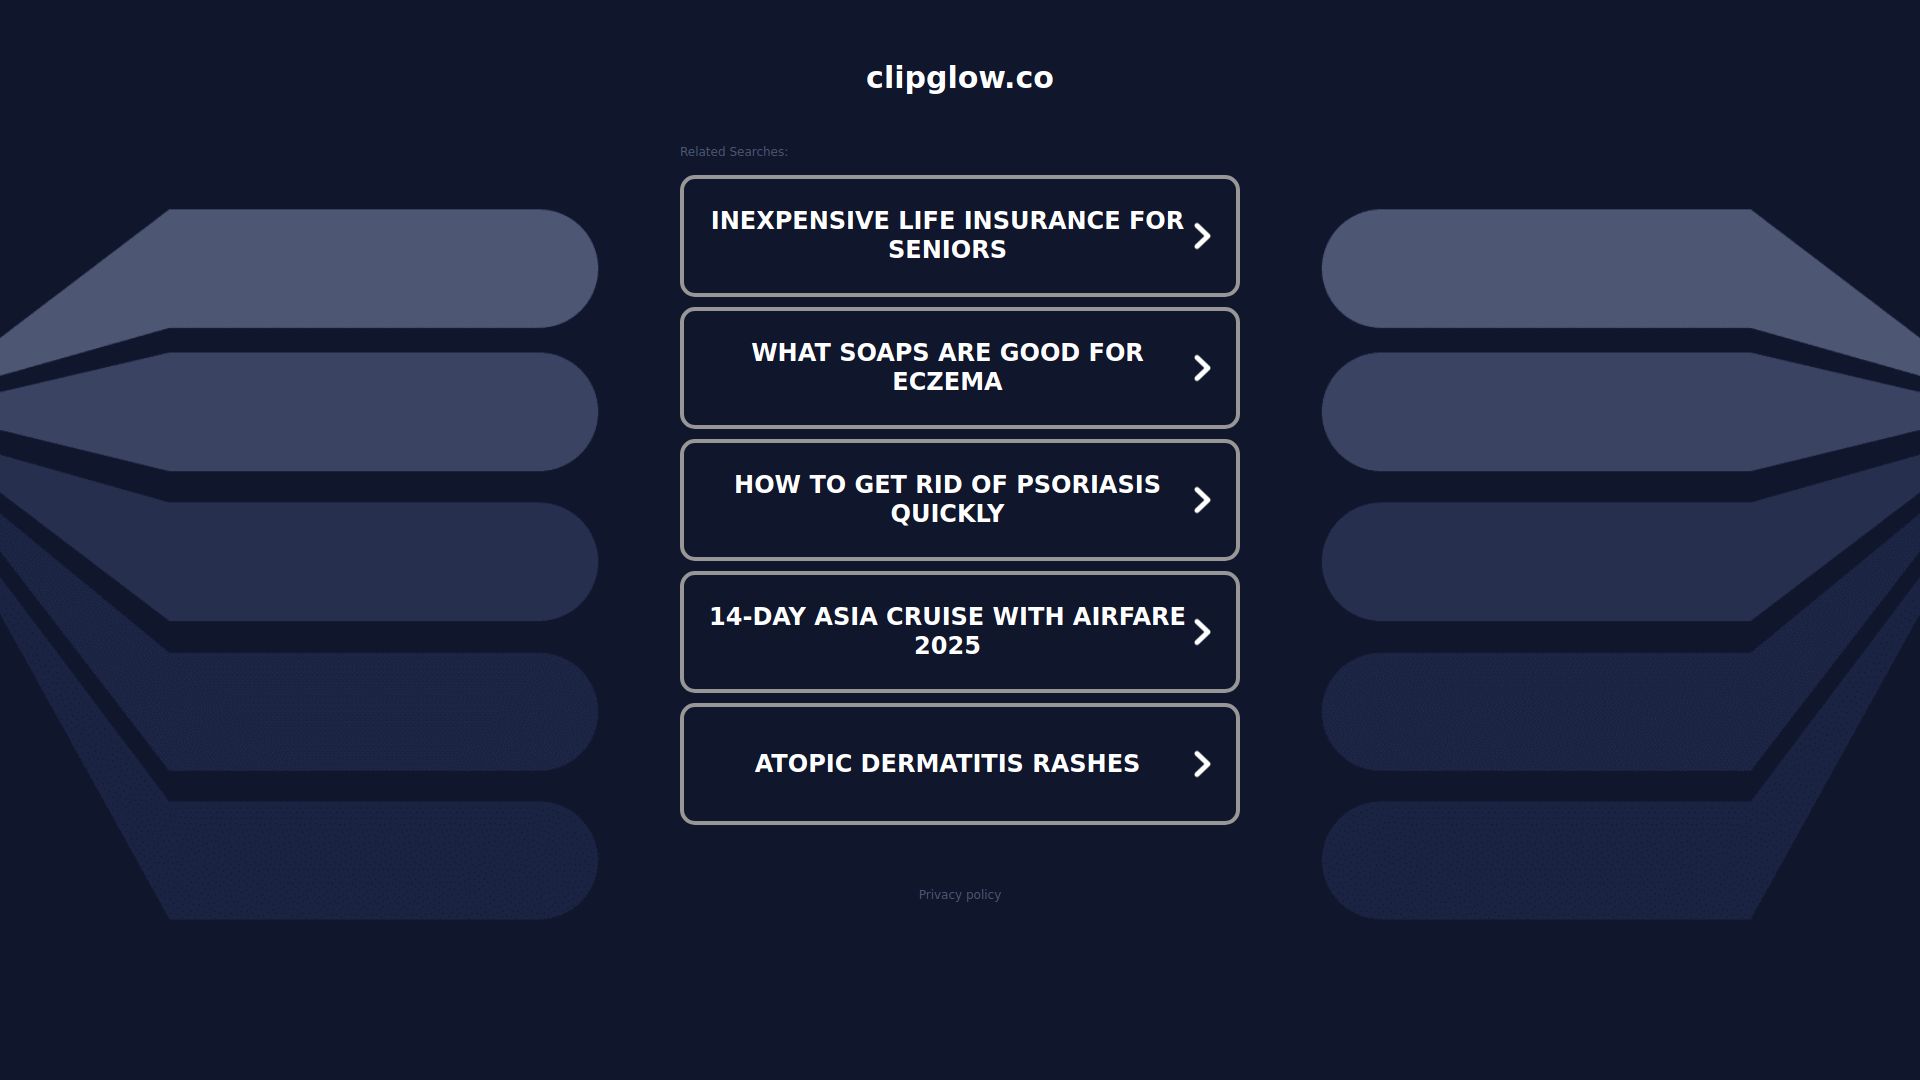Hit the arrow next to Atopic Dermatitis Rashes
Screen dimensions: 1920x1080
point(1202,764)
